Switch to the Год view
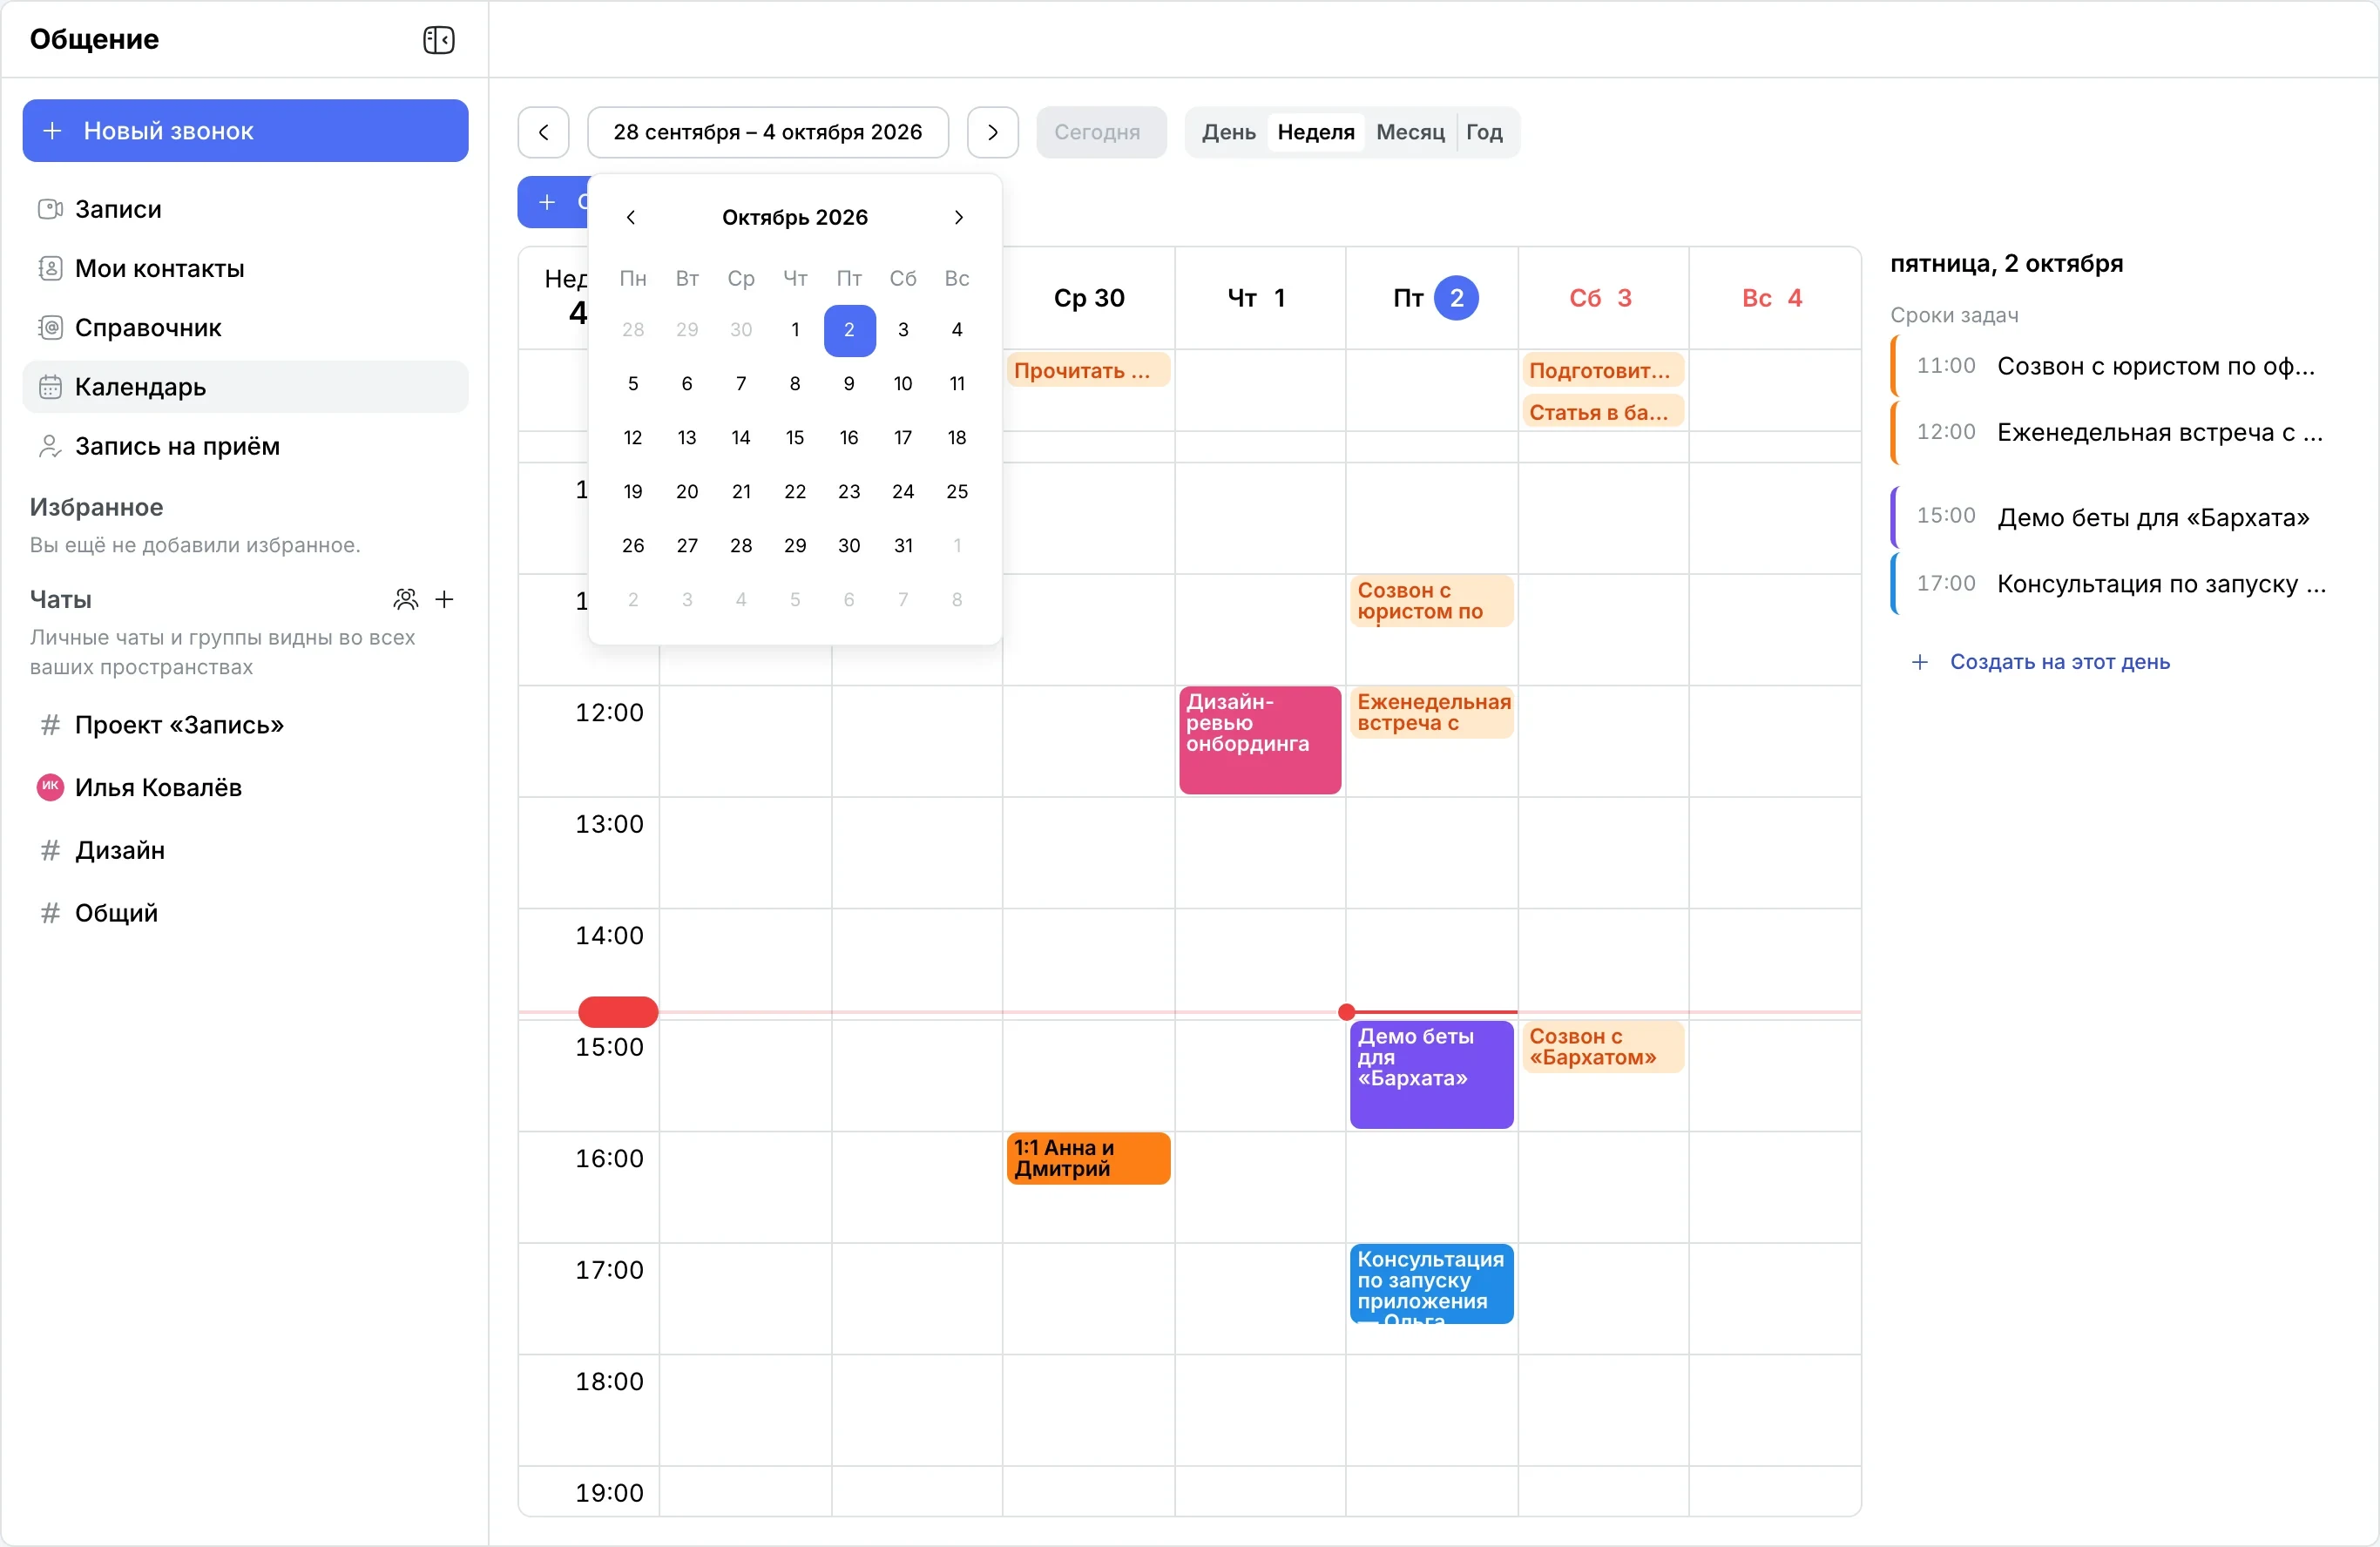Viewport: 2380px width, 1547px height. (1484, 132)
